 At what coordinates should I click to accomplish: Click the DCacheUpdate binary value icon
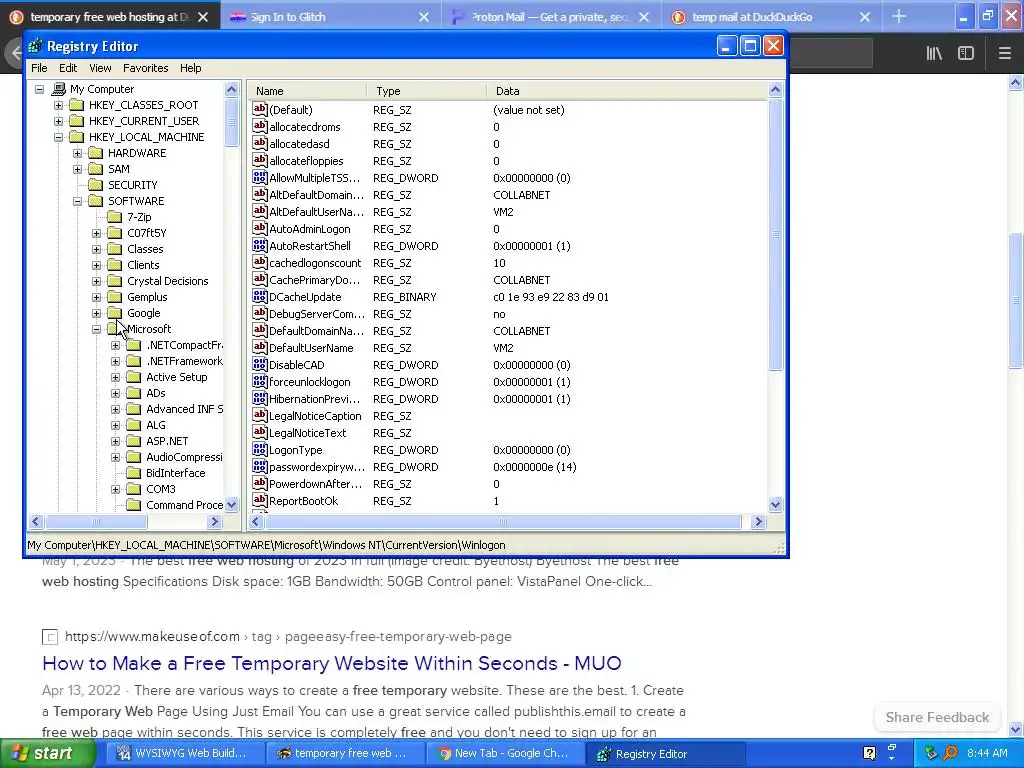coord(260,296)
